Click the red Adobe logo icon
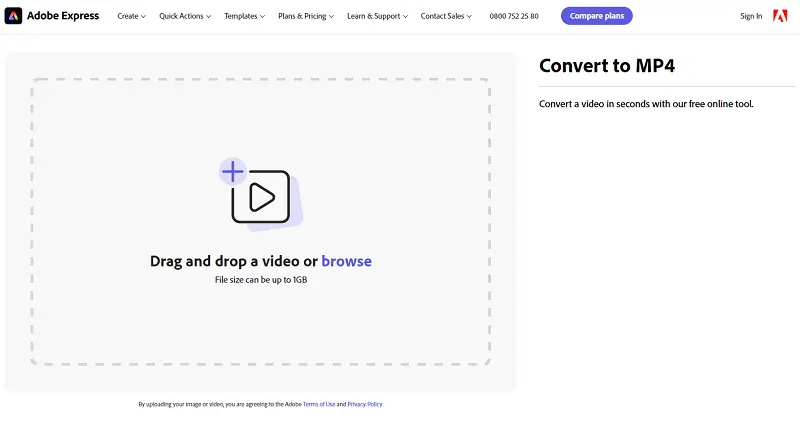The width and height of the screenshot is (800, 421). coord(780,16)
